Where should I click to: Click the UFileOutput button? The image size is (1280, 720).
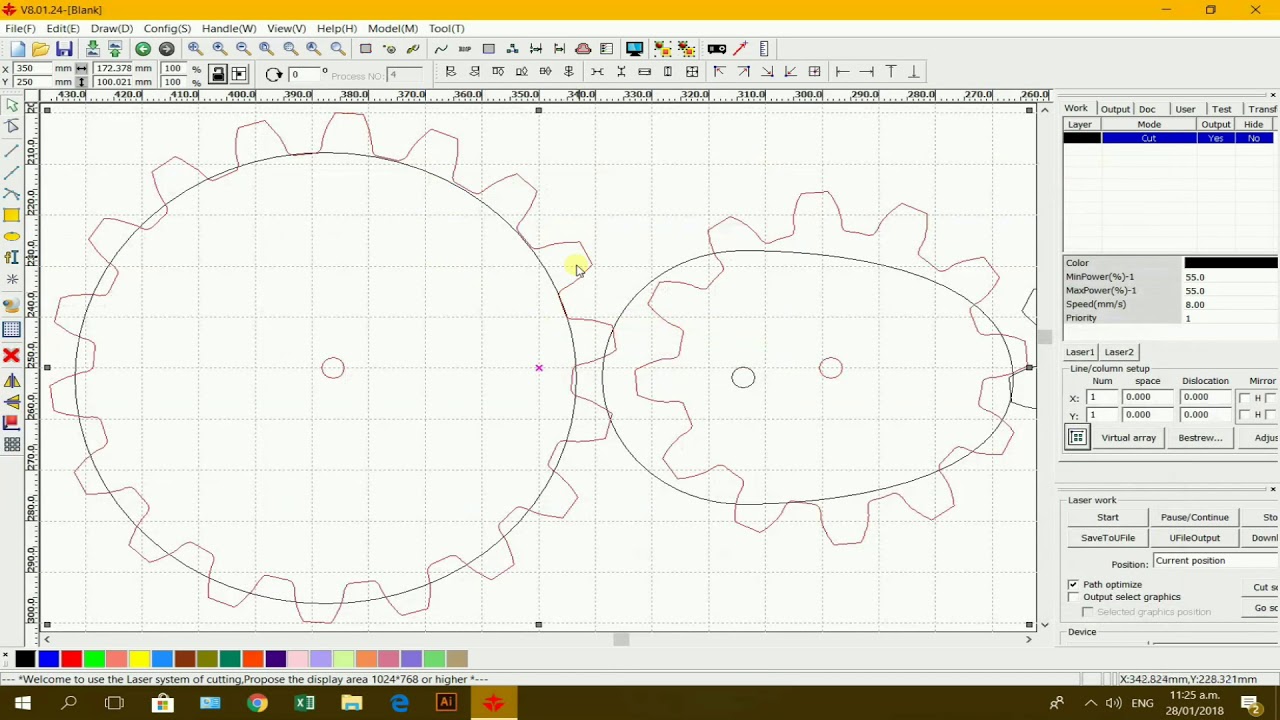[1194, 538]
